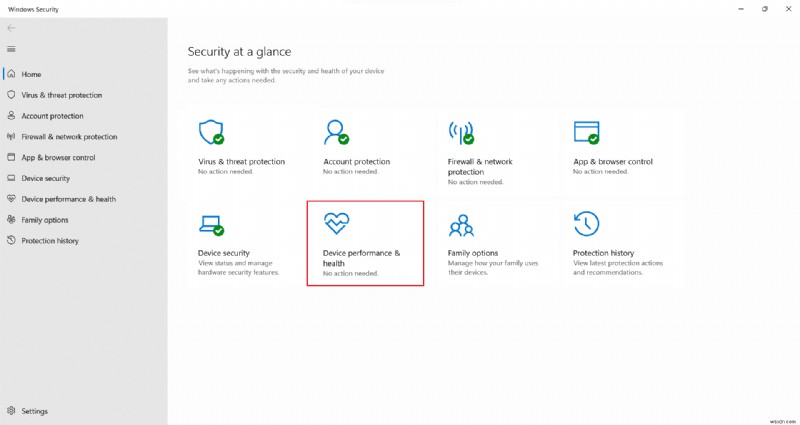This screenshot has height=425, width=800.
Task: Click 'View latest protection actions and recommendations' text
Action: pos(618,268)
